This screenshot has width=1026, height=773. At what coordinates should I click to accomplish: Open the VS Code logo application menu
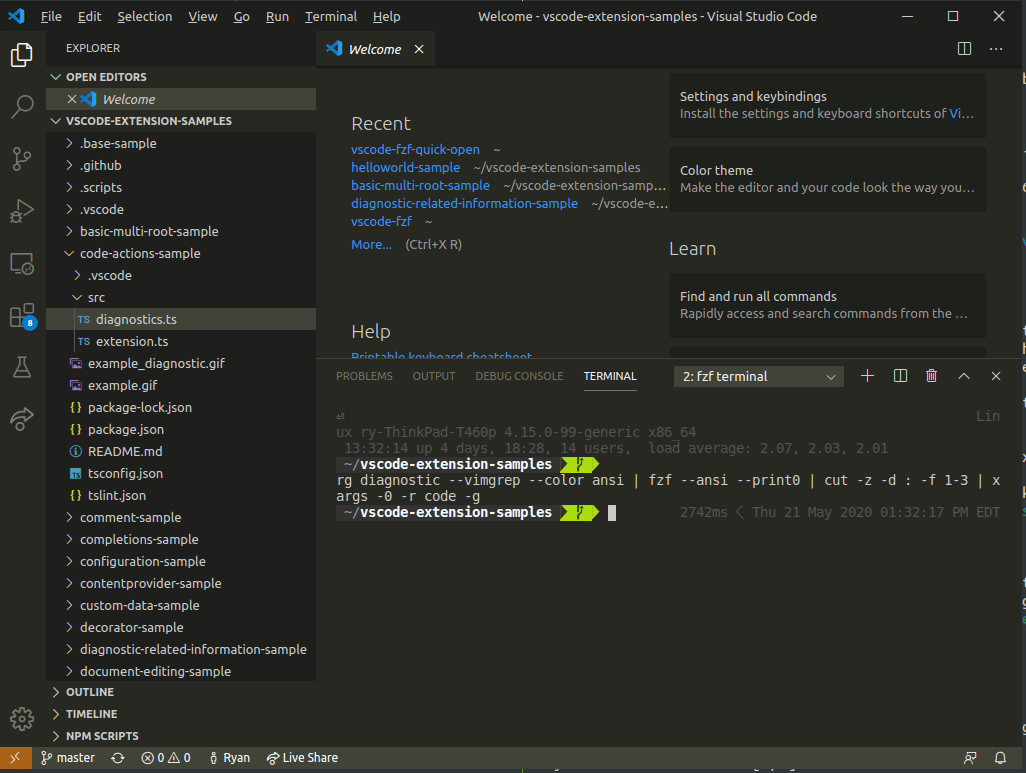pyautogui.click(x=17, y=16)
